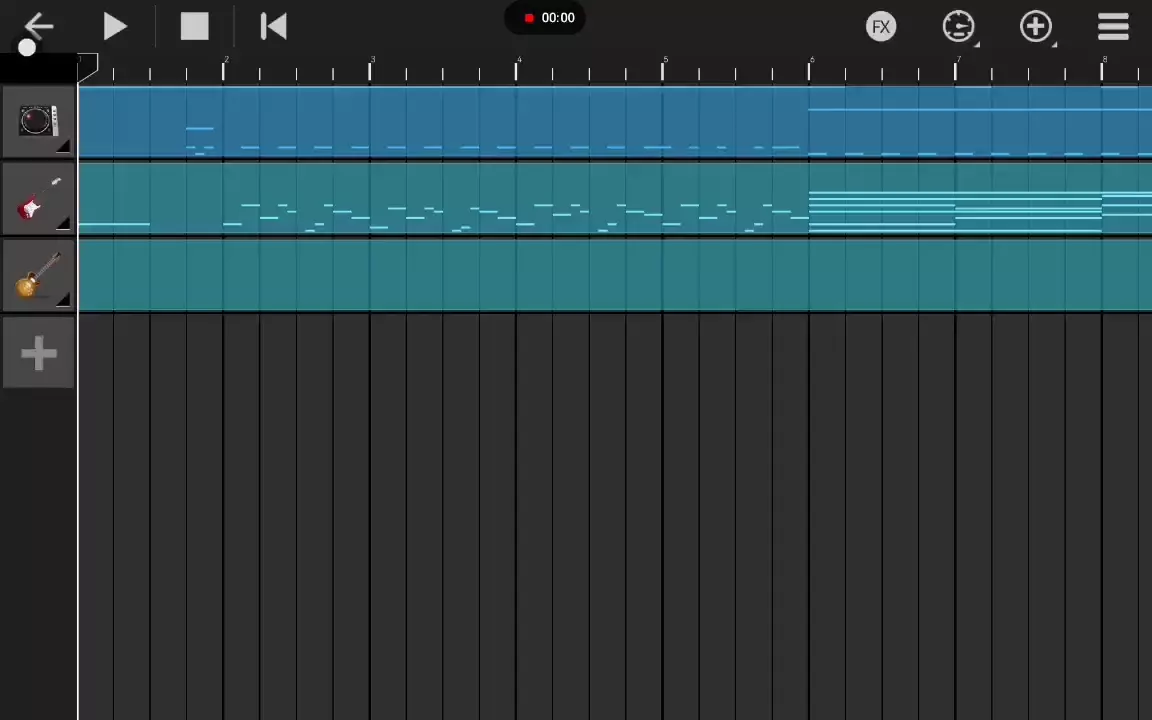Select the golden acoustic guitar track icon

point(36,276)
